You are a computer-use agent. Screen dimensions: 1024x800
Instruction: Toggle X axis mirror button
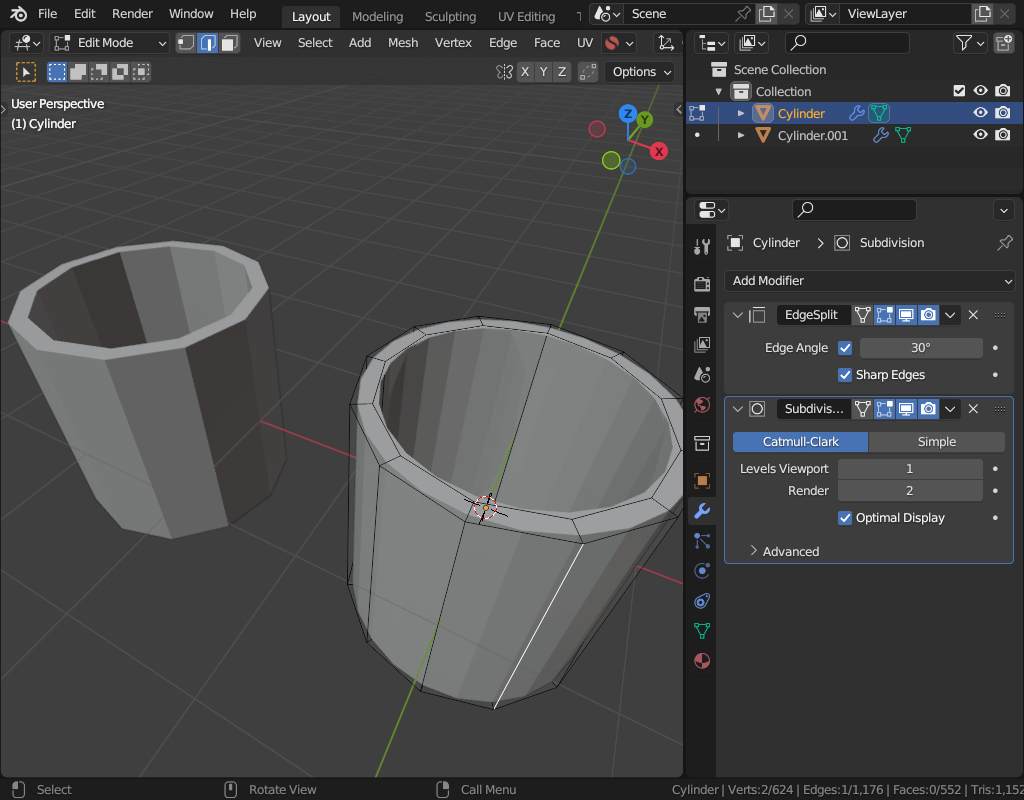pos(525,72)
